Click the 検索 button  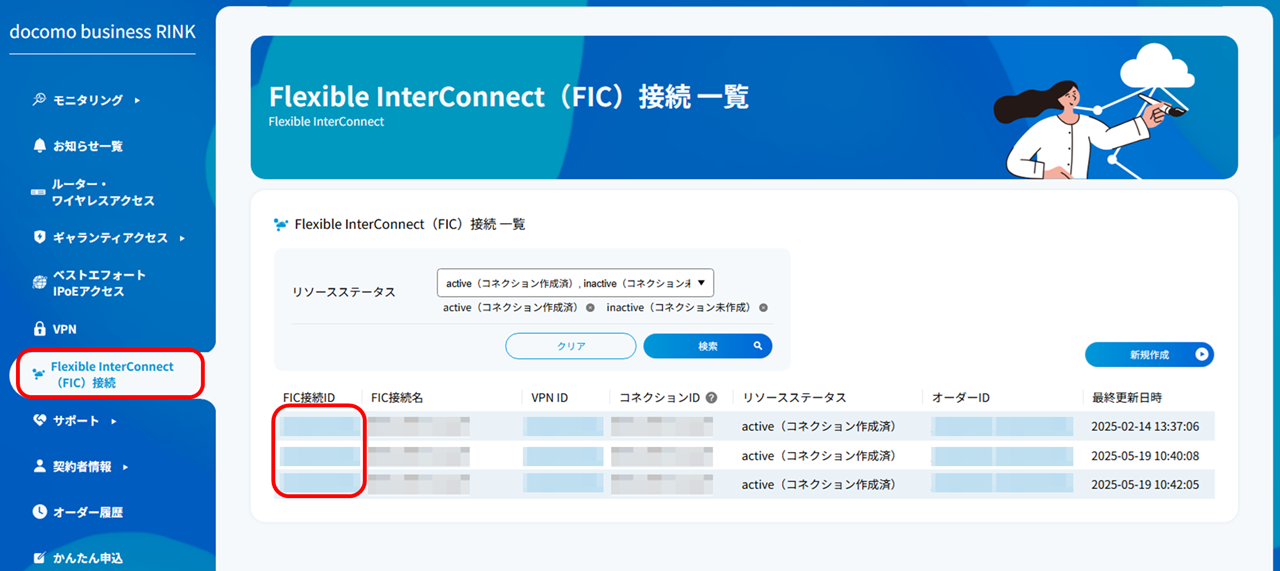[x=708, y=346]
